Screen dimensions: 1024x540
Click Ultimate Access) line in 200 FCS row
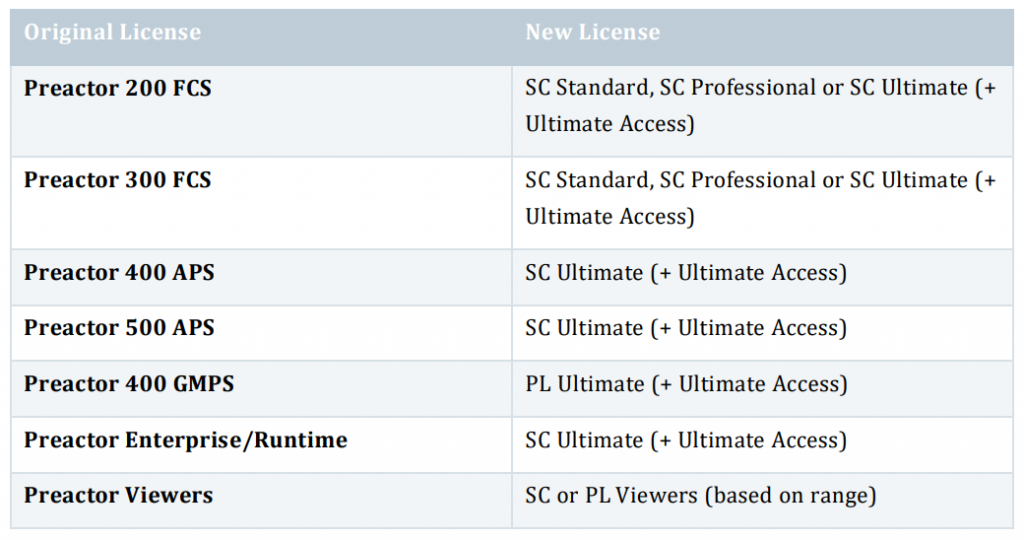point(610,124)
